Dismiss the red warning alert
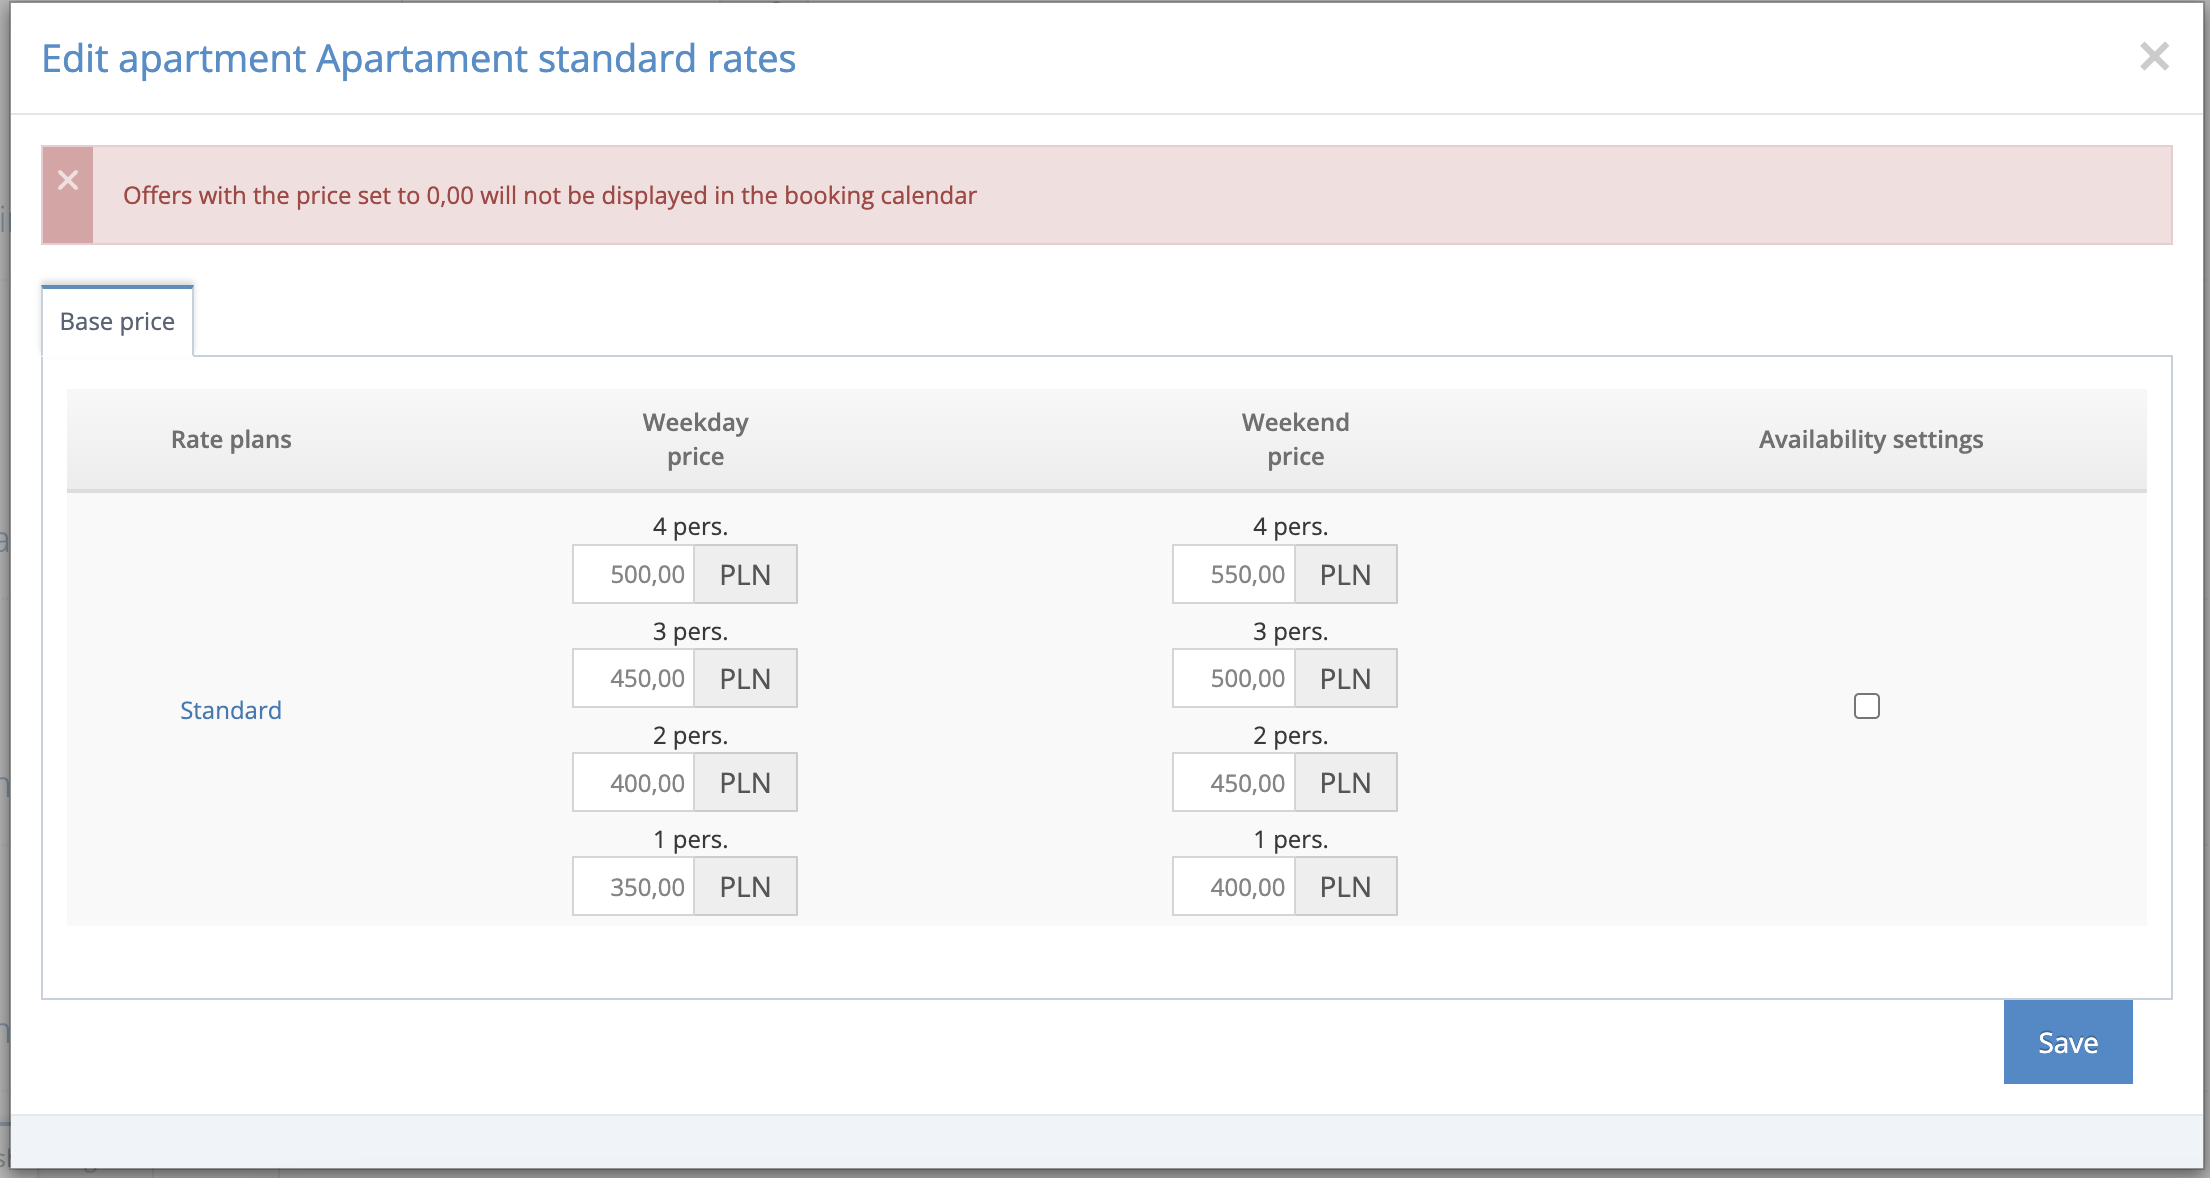The image size is (2210, 1178). point(67,180)
